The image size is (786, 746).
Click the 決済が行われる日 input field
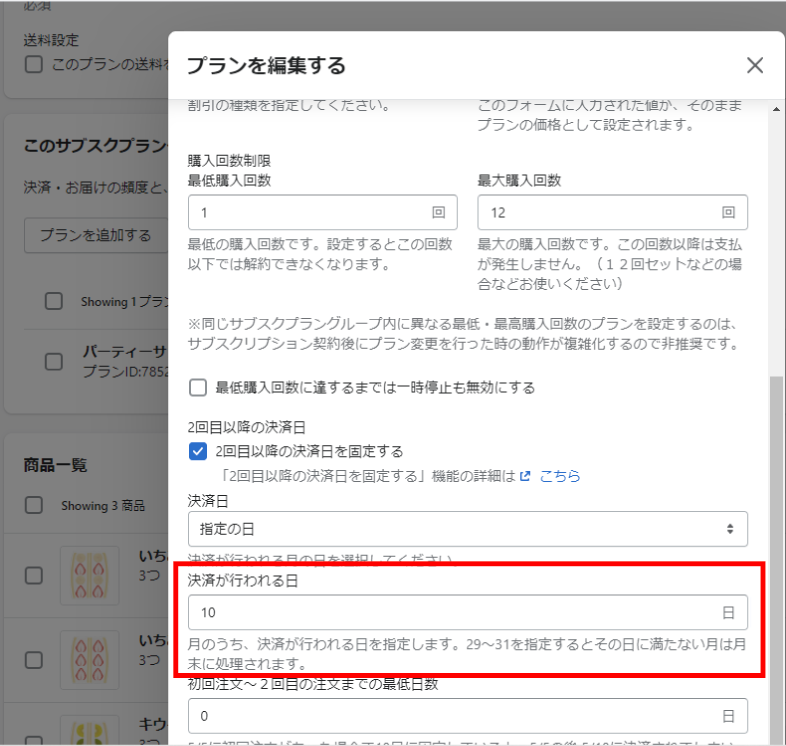click(x=468, y=612)
